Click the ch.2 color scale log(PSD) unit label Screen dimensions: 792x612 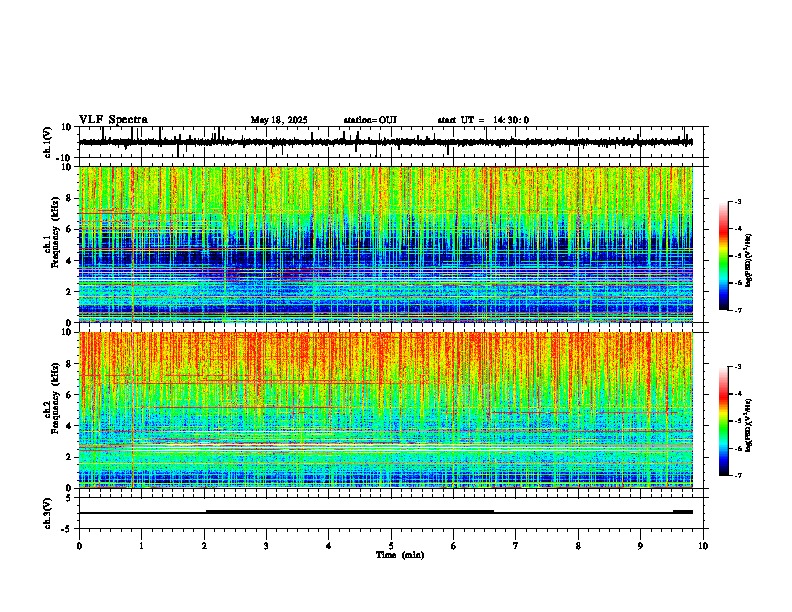749,425
